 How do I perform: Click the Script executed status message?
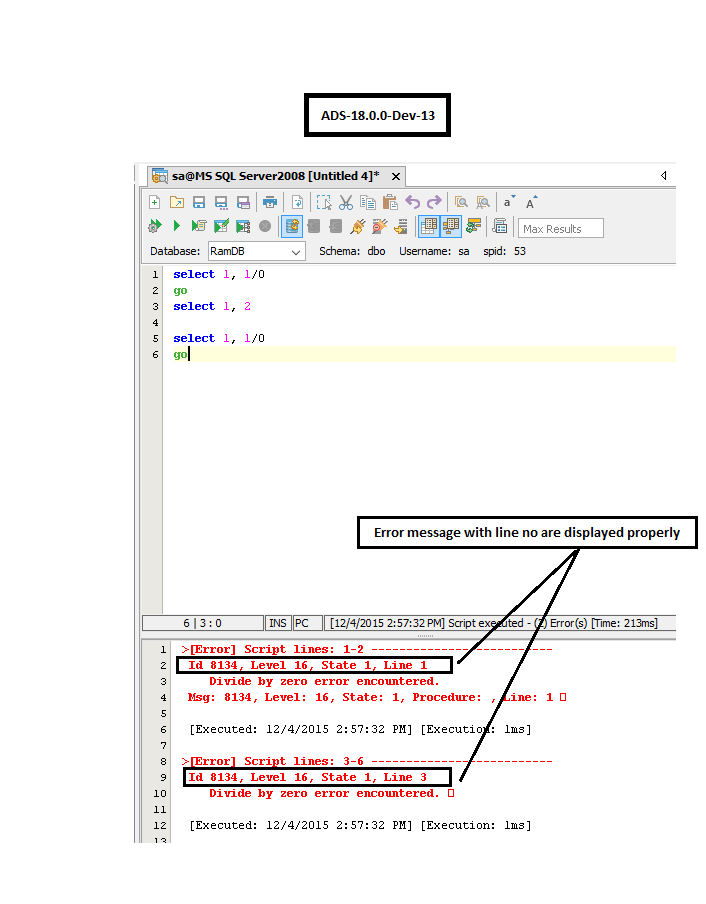[x=493, y=623]
